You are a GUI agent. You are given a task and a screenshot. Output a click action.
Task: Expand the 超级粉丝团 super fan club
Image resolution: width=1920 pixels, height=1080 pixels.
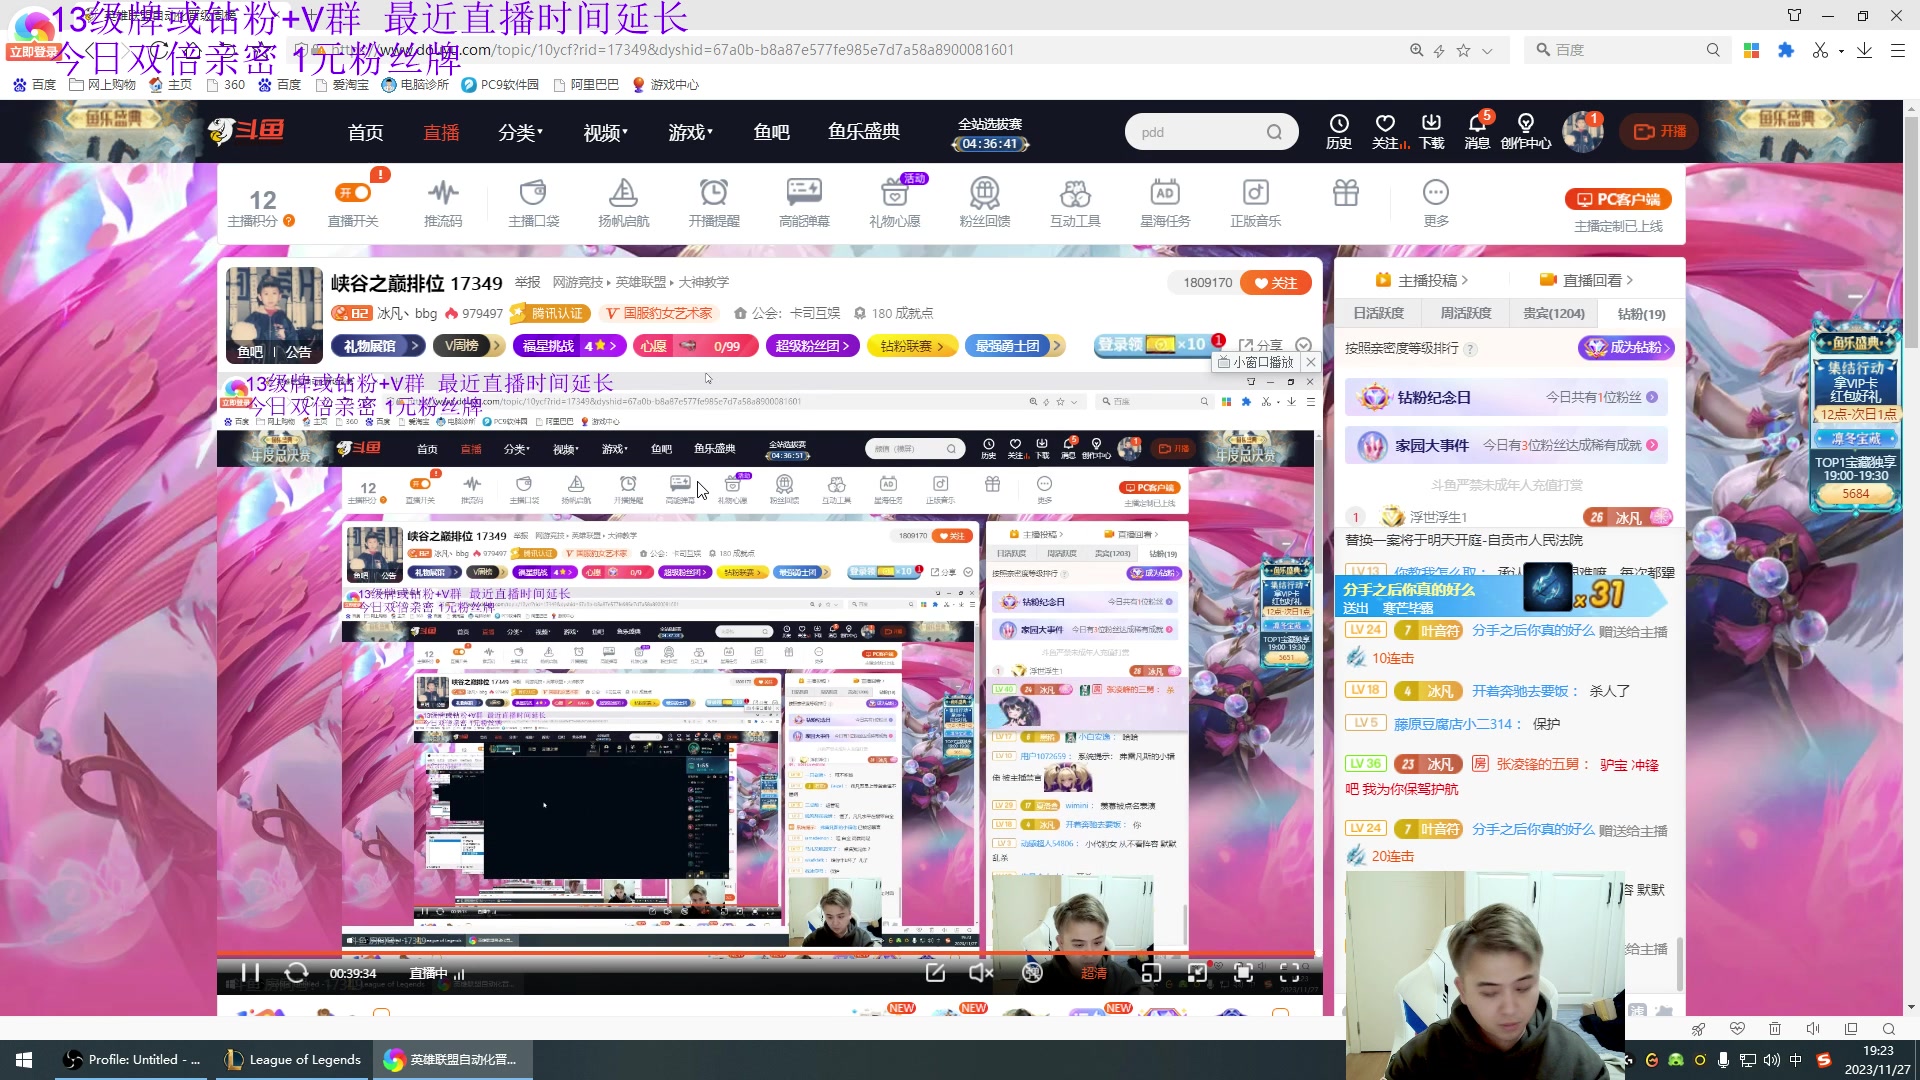(x=812, y=346)
